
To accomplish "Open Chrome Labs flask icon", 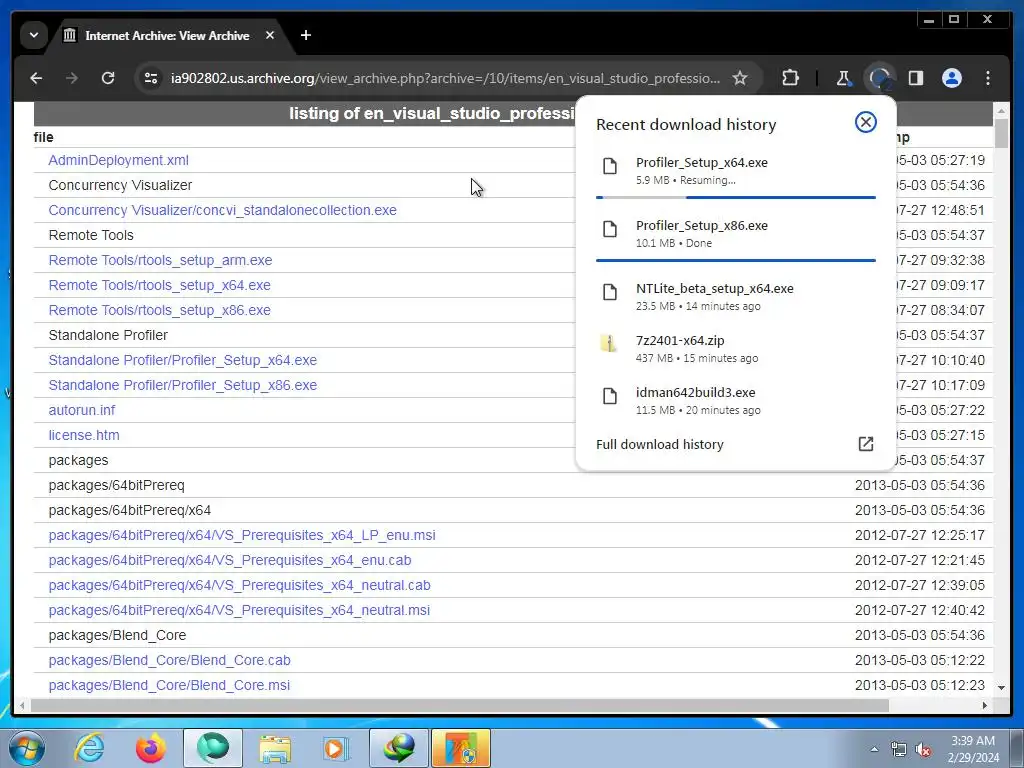I will click(843, 78).
